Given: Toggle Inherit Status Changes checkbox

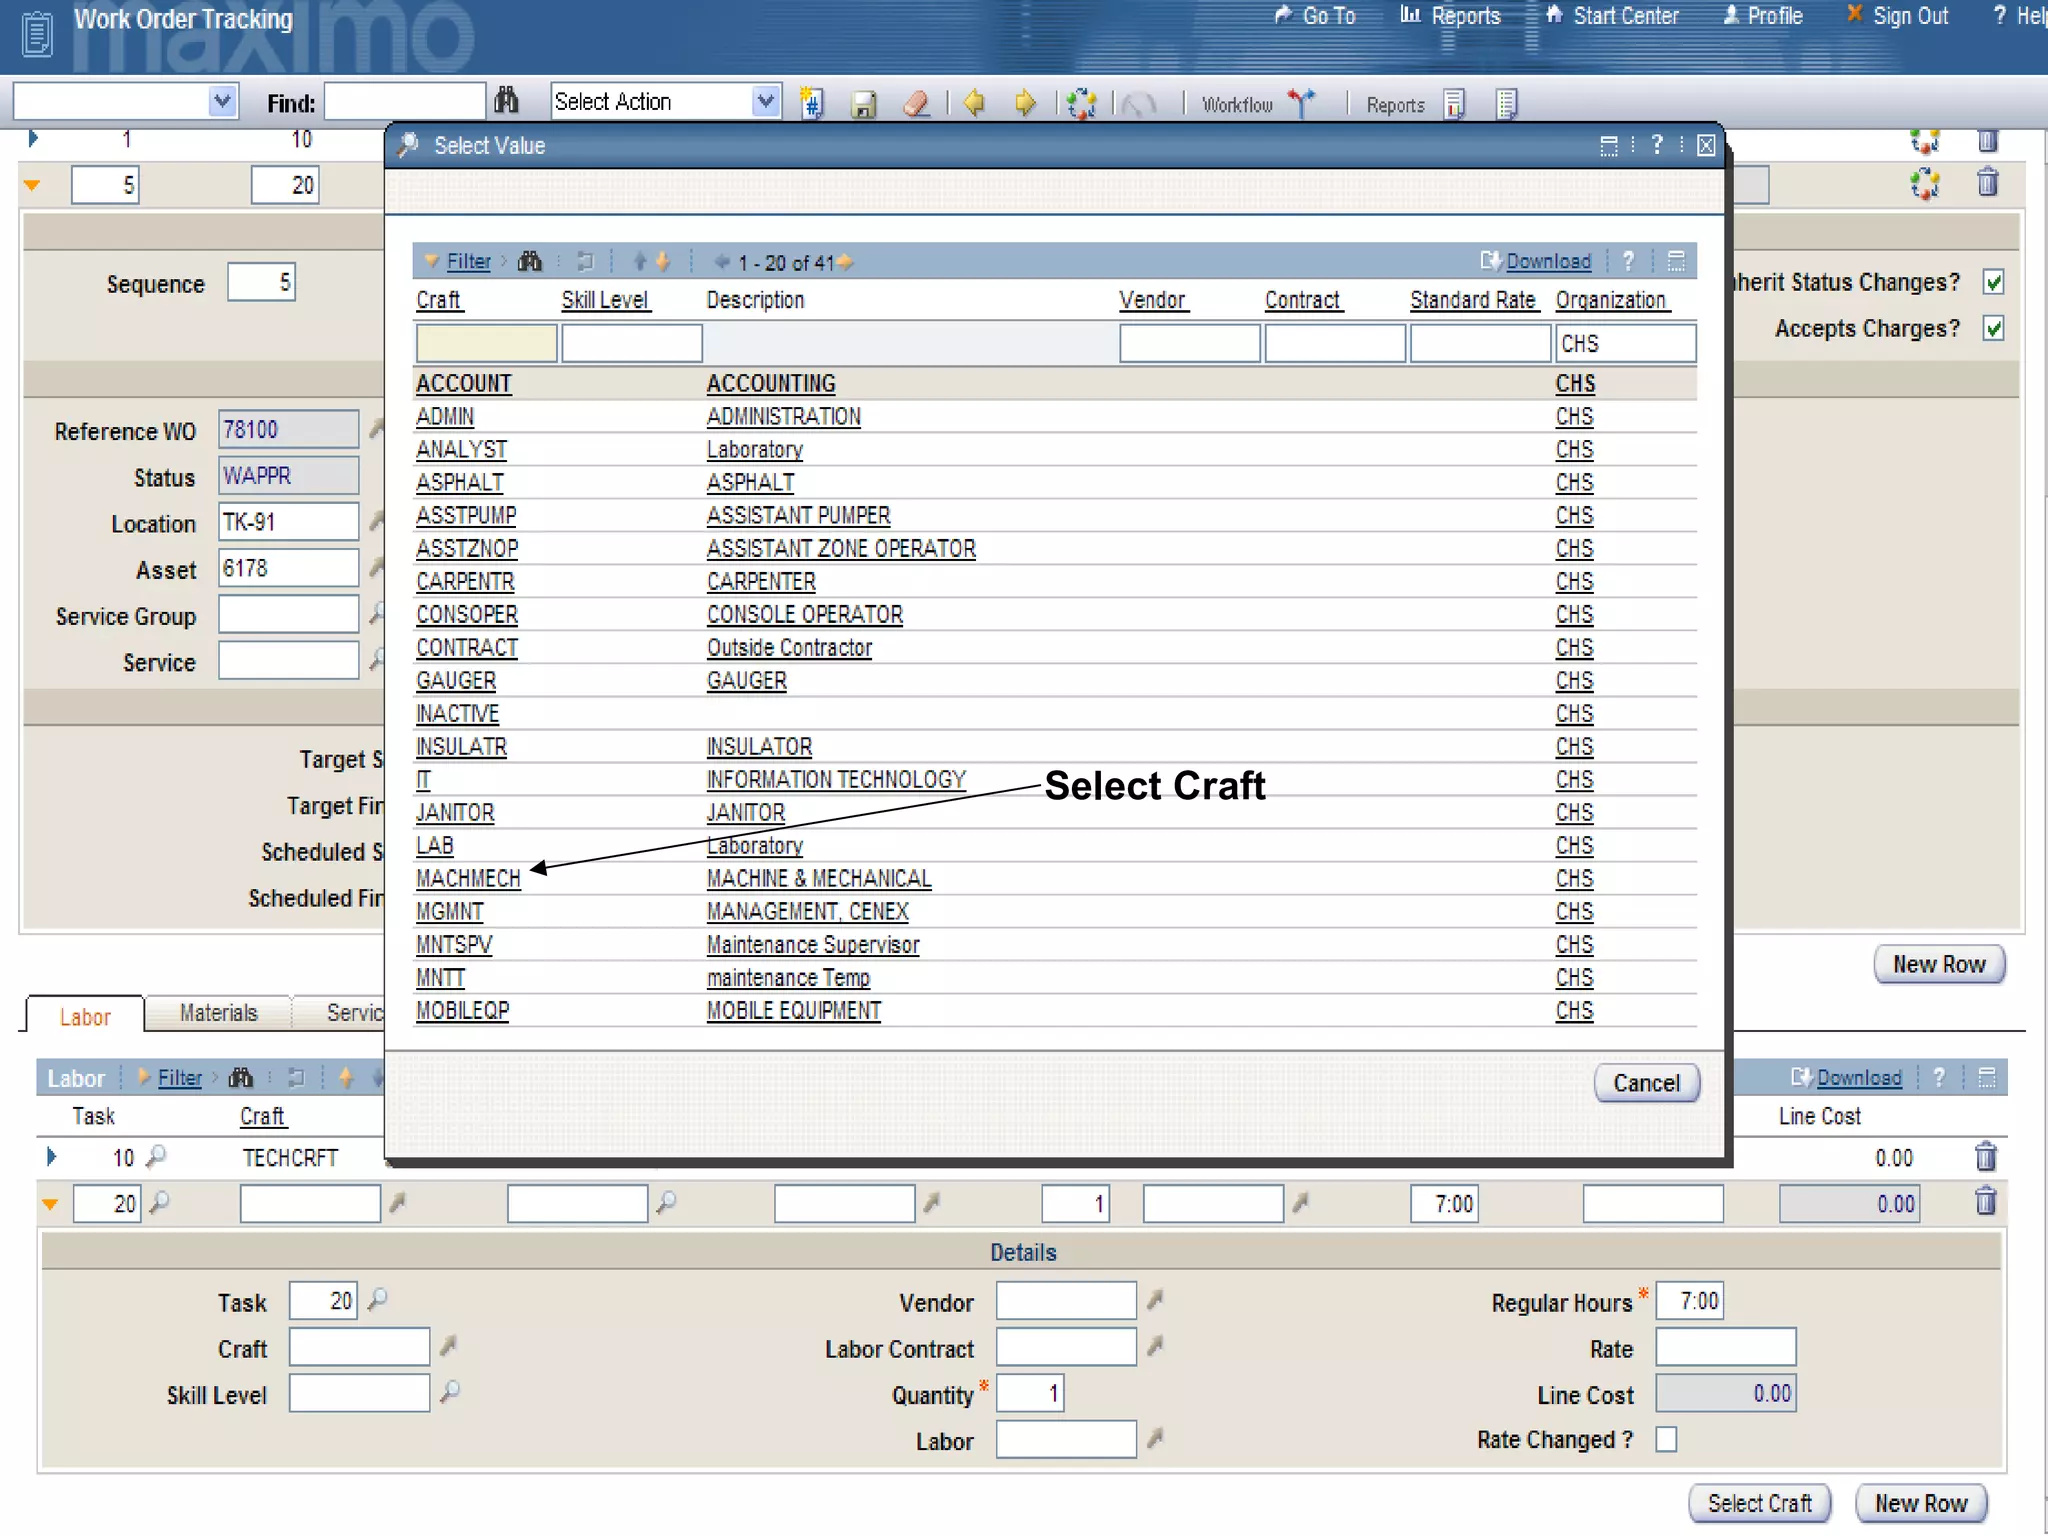Looking at the screenshot, I should (1994, 282).
